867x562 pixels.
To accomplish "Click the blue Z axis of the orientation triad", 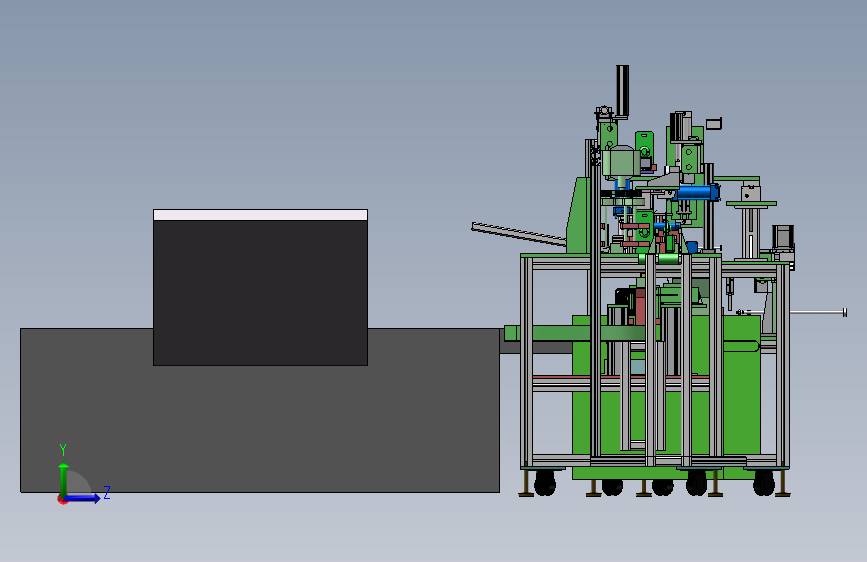I will (83, 498).
